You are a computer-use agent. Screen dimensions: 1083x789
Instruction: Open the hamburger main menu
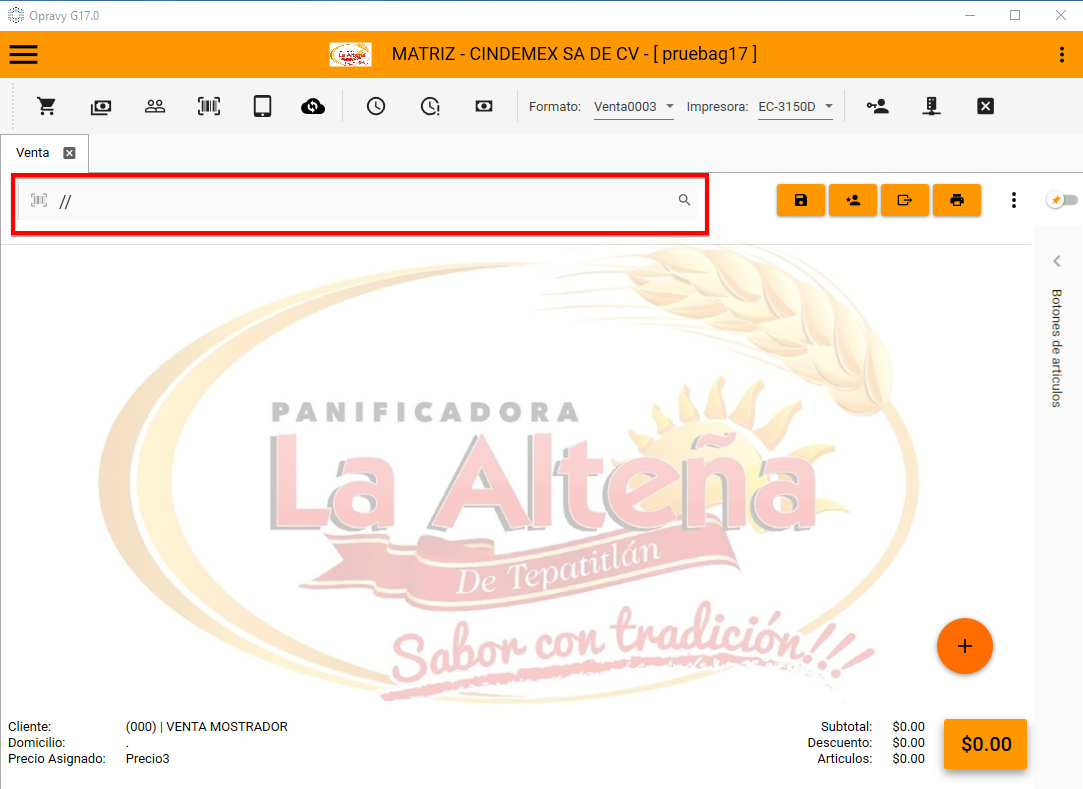pyautogui.click(x=23, y=55)
